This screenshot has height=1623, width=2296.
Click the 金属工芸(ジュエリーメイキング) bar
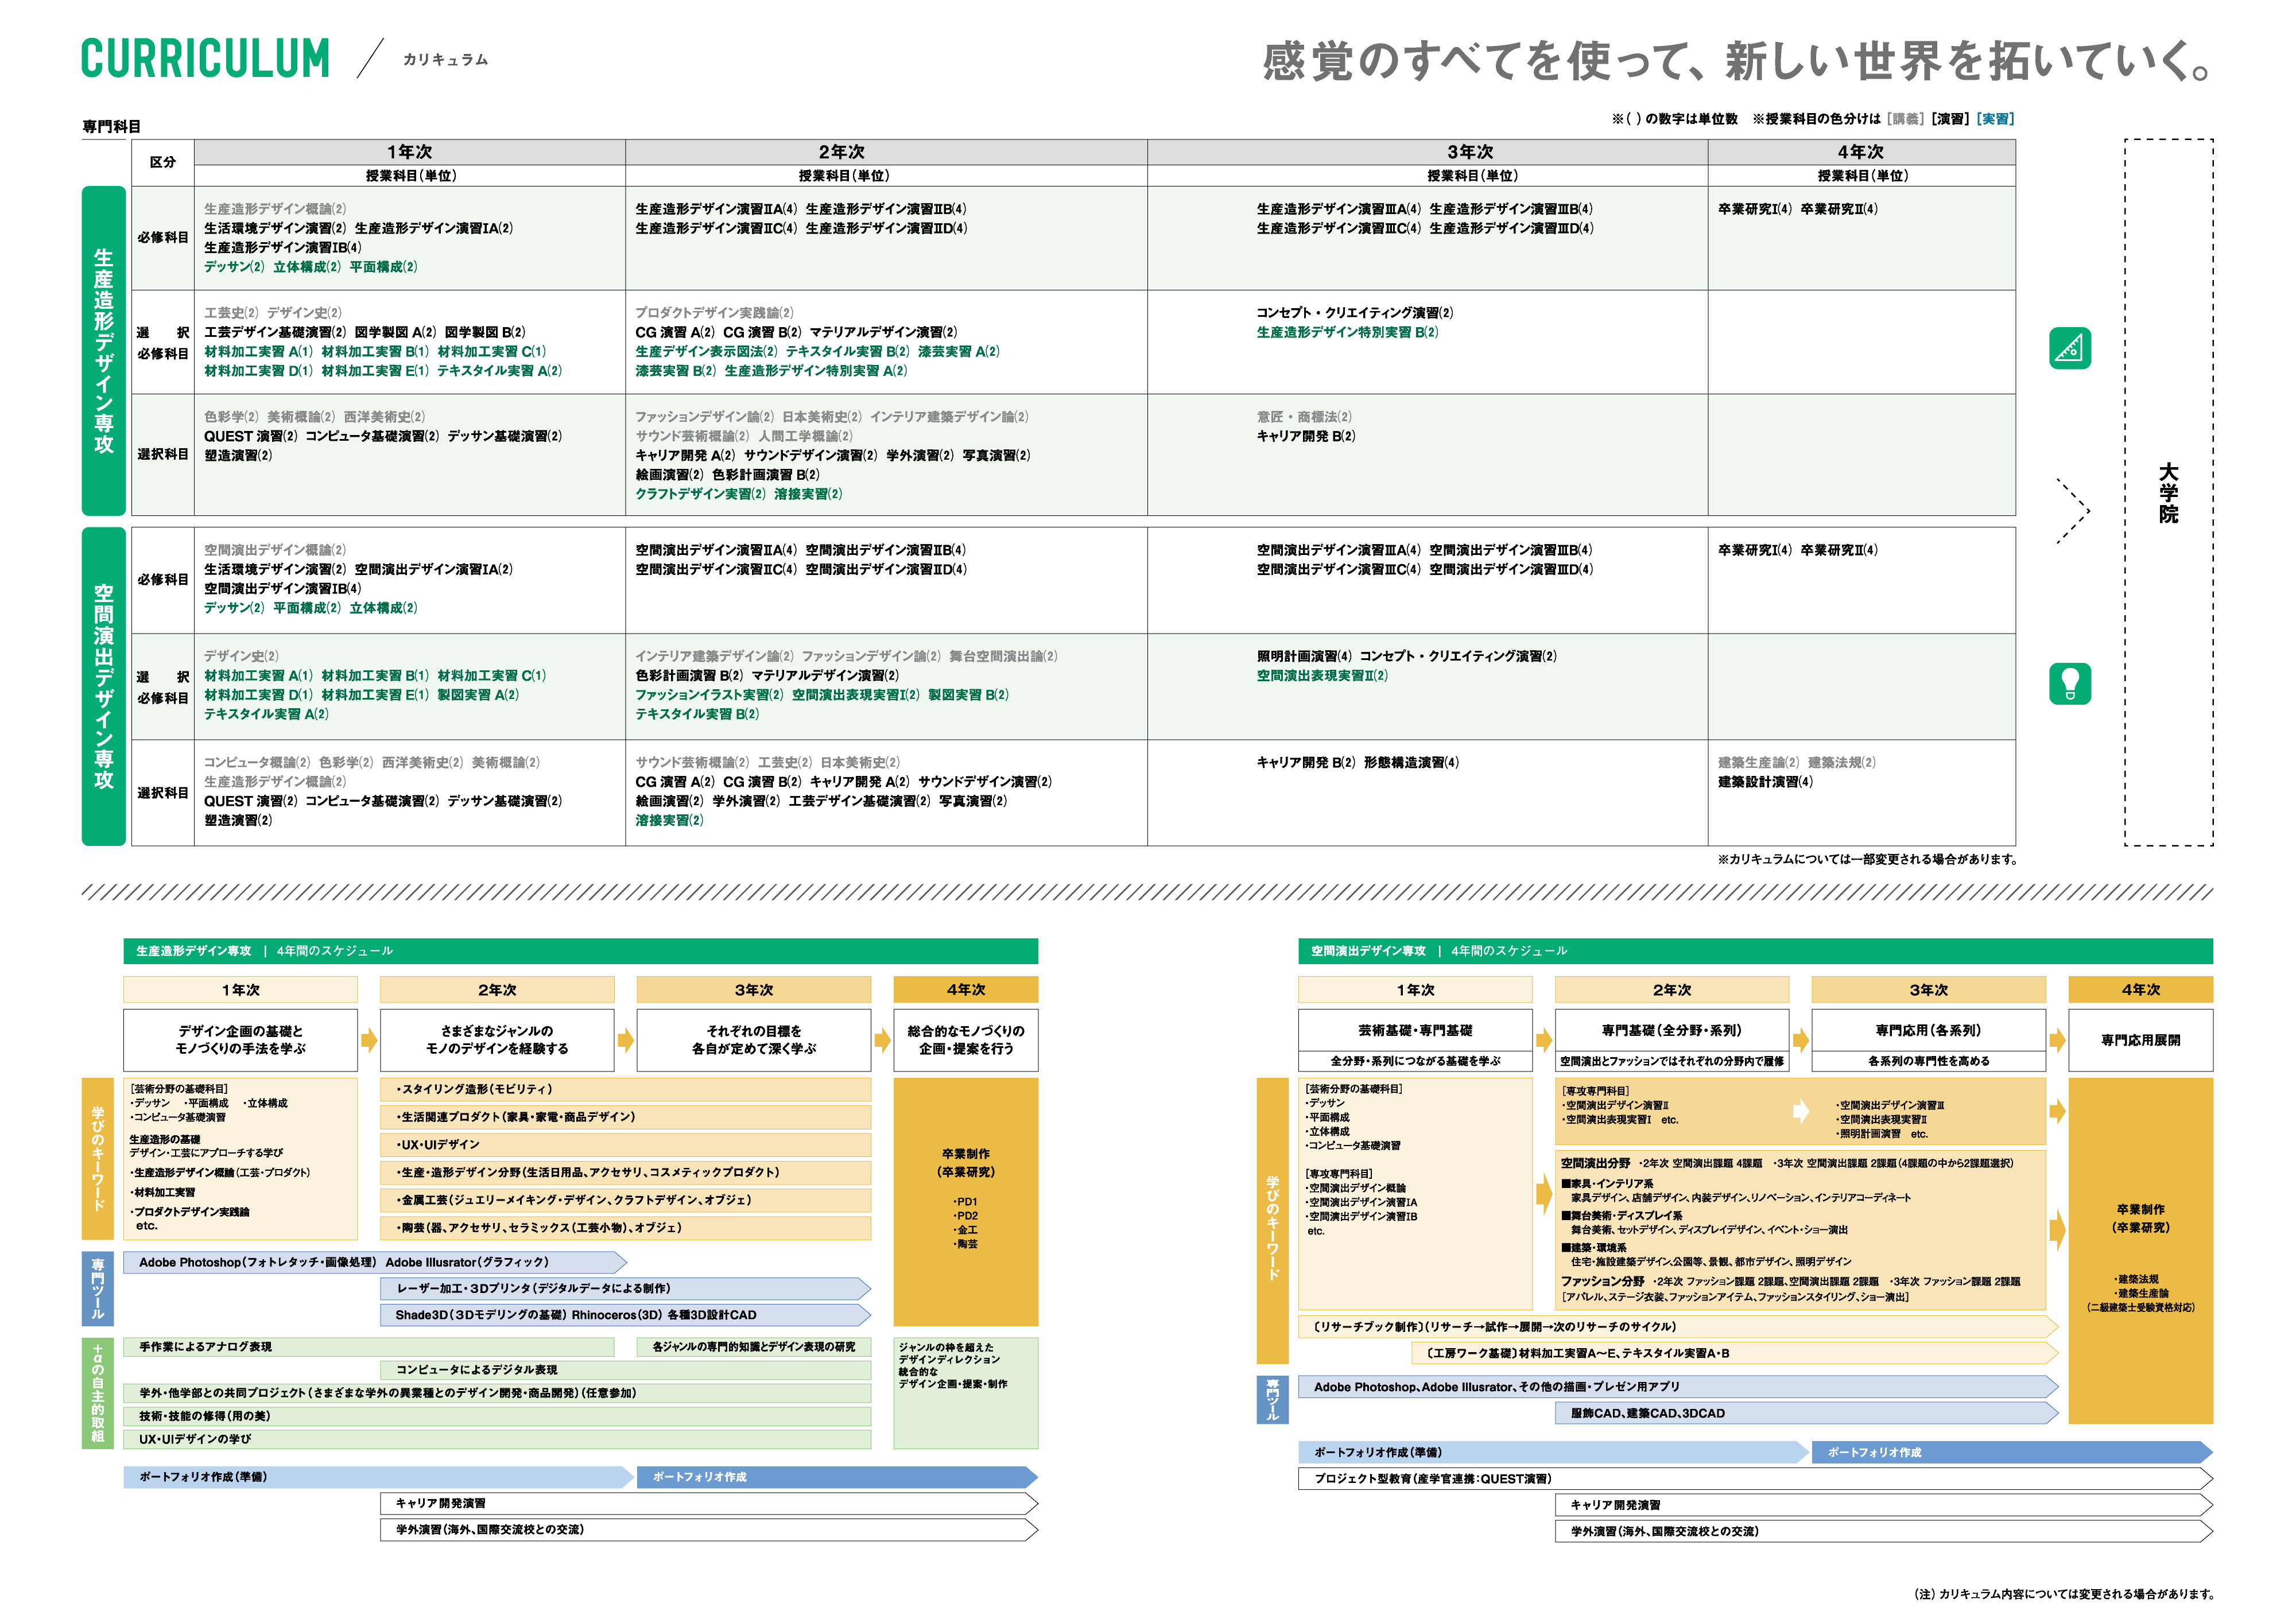[x=625, y=1200]
